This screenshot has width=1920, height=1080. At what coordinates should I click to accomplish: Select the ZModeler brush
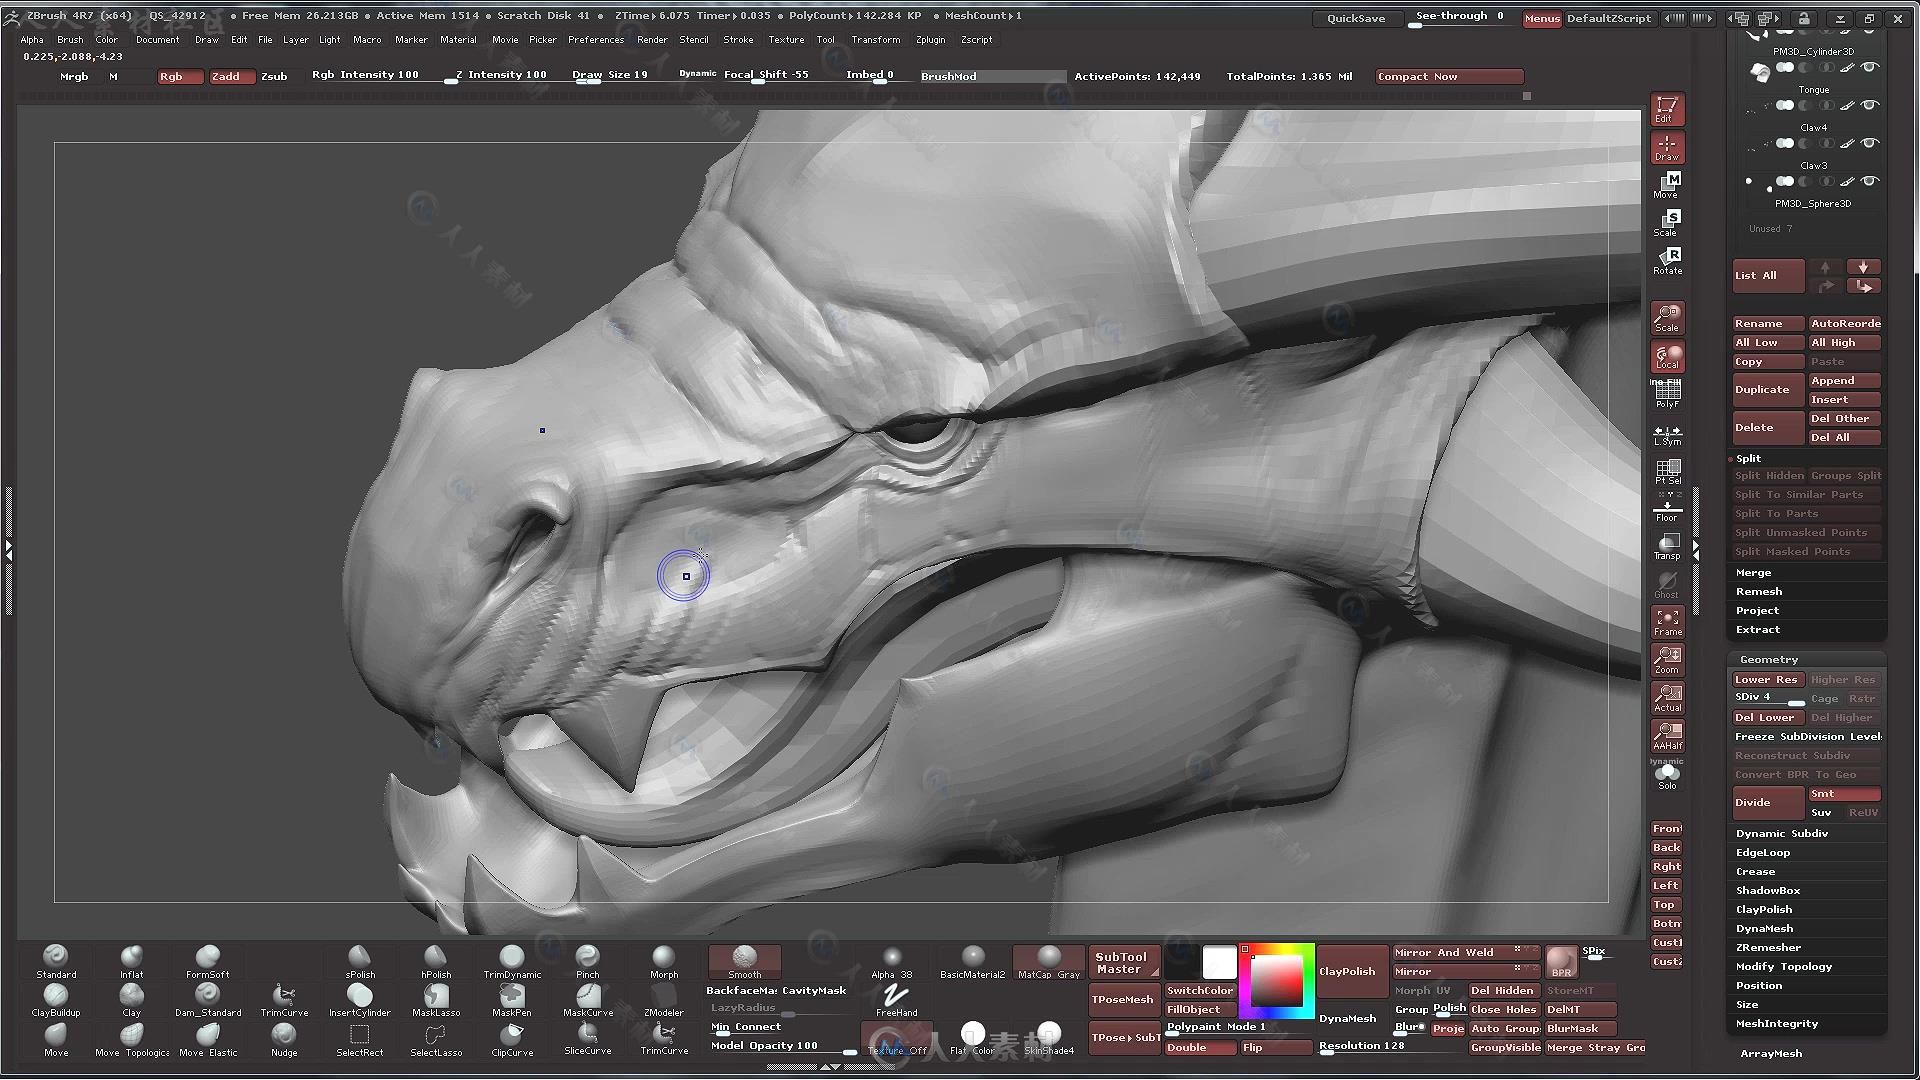click(664, 1000)
